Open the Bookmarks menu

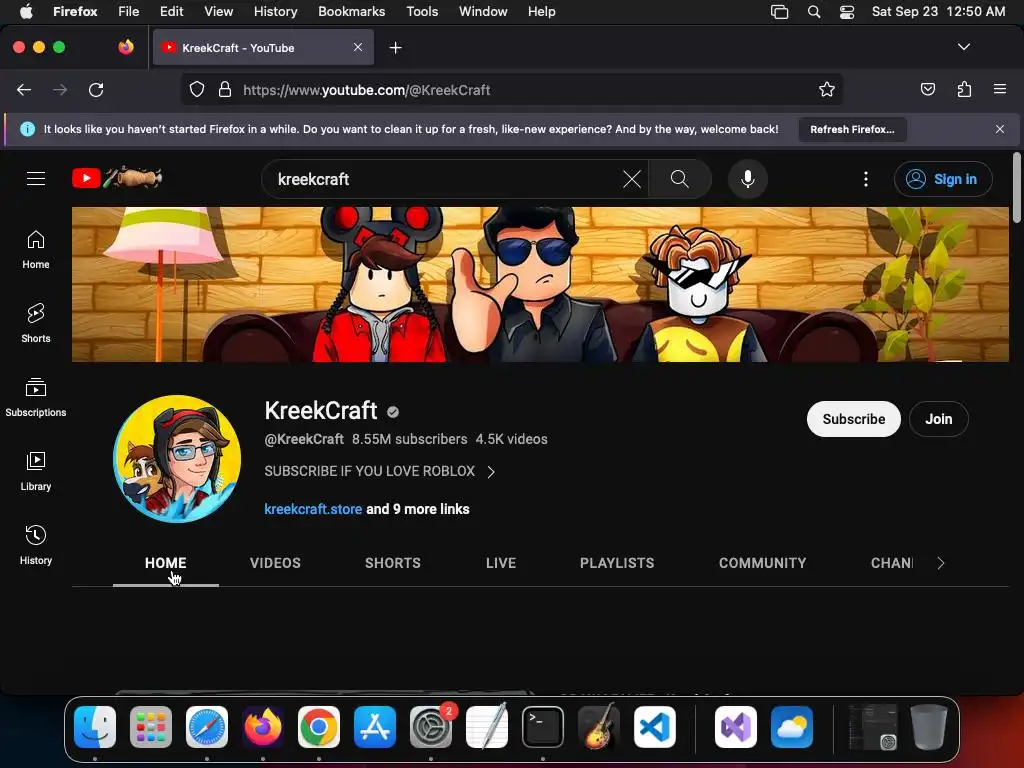click(x=351, y=12)
